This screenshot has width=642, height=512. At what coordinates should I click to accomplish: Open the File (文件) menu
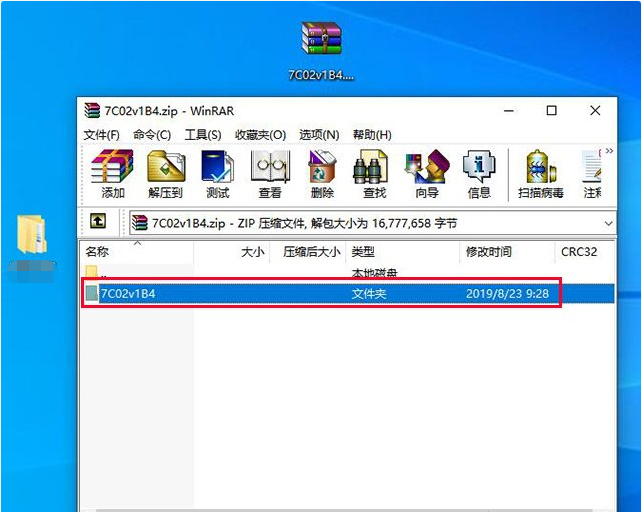(102, 134)
